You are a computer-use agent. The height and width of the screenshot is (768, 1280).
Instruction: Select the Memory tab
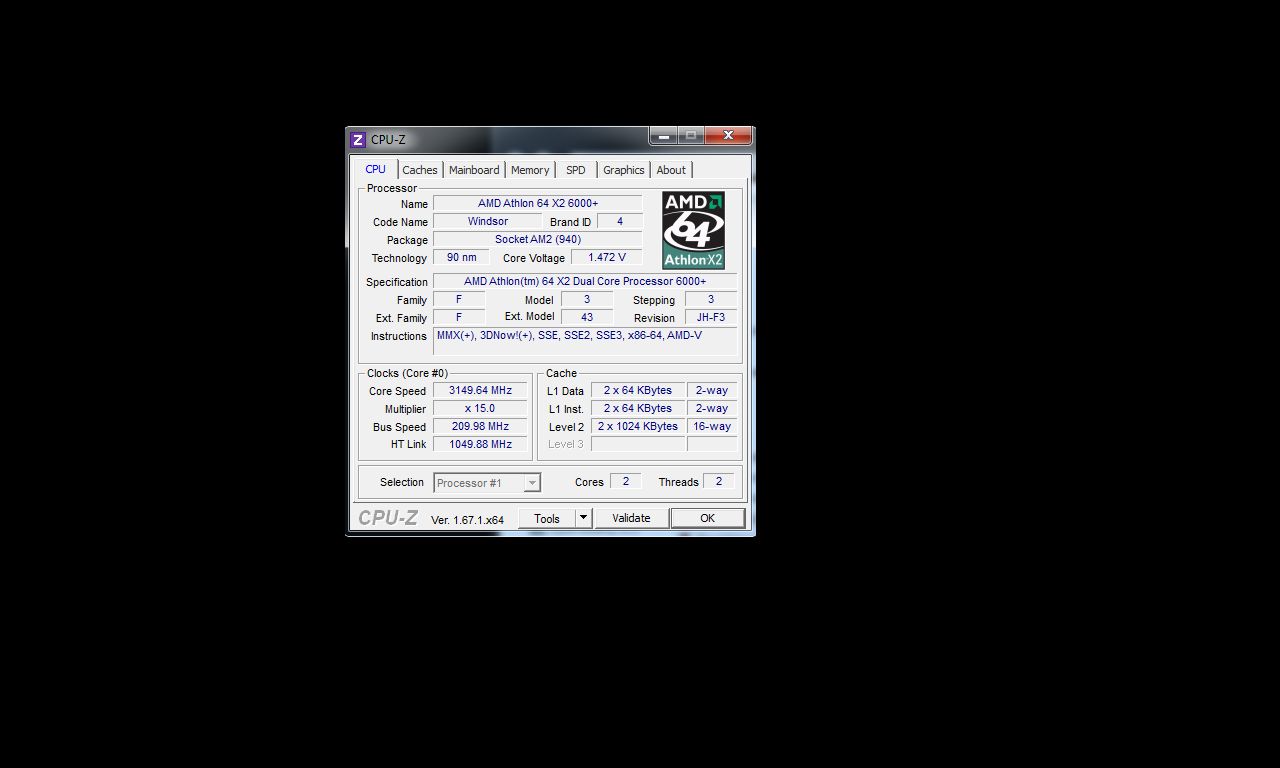530,170
